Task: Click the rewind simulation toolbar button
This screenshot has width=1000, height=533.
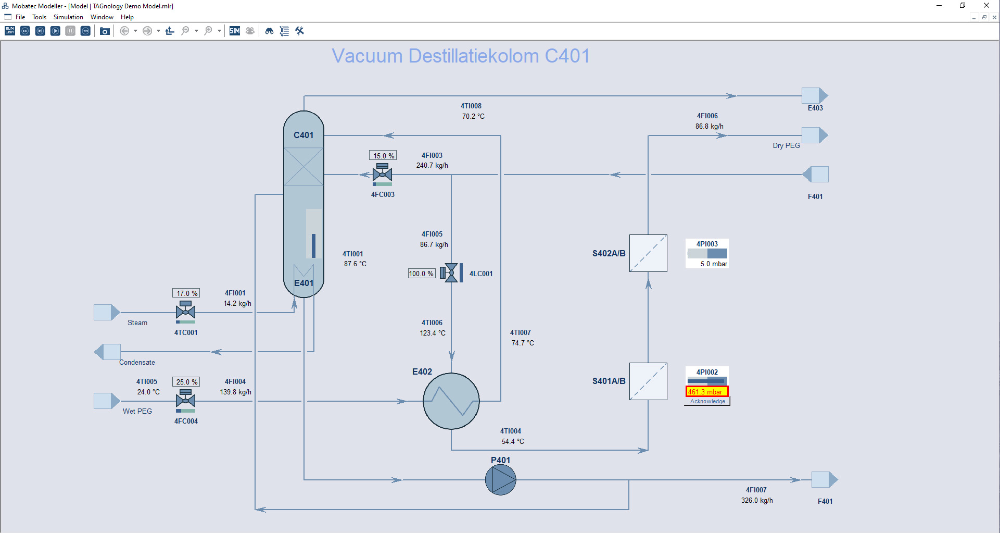Action: point(25,31)
